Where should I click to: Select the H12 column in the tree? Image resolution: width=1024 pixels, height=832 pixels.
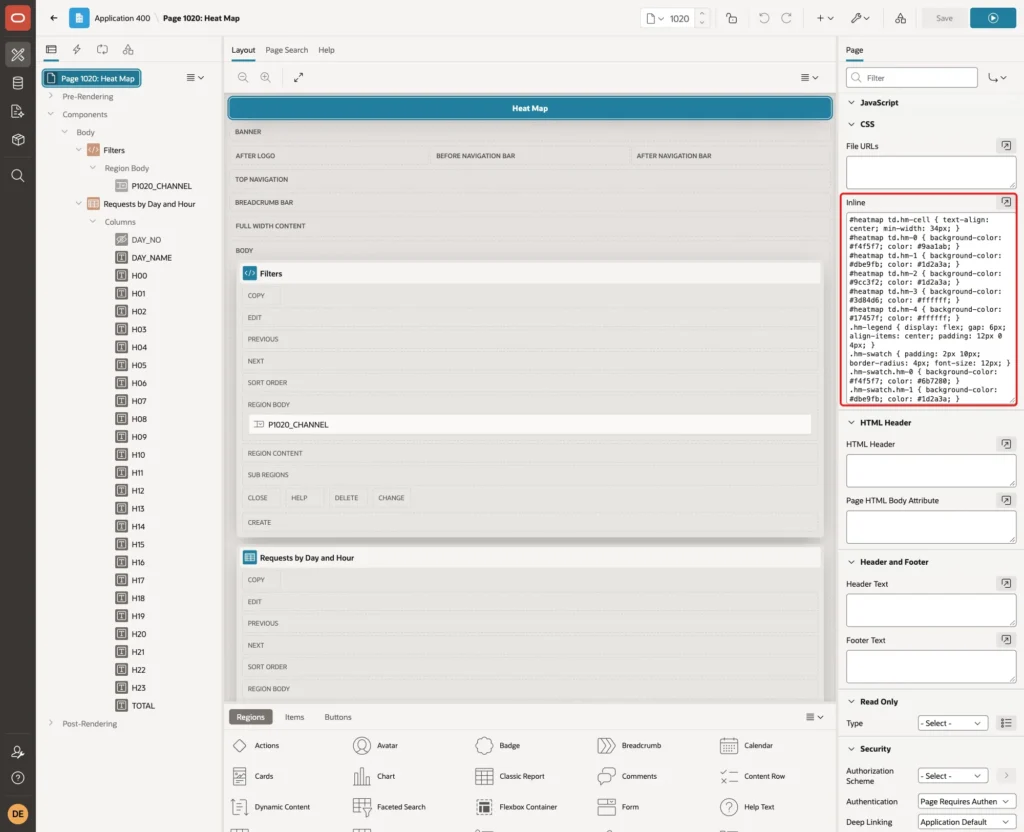click(138, 490)
